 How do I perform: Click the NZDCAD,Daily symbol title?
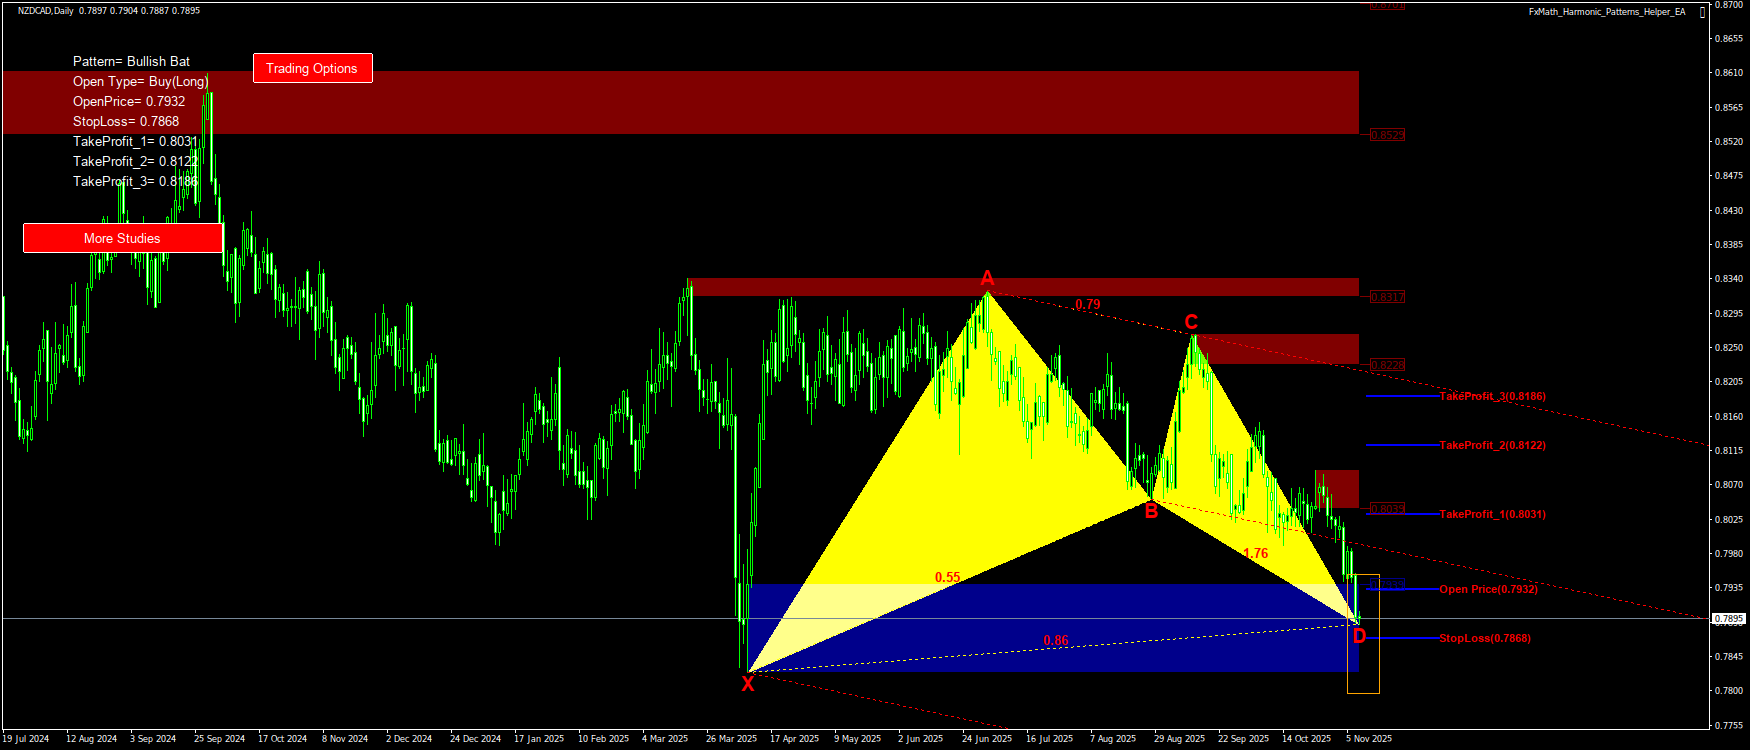[x=45, y=11]
